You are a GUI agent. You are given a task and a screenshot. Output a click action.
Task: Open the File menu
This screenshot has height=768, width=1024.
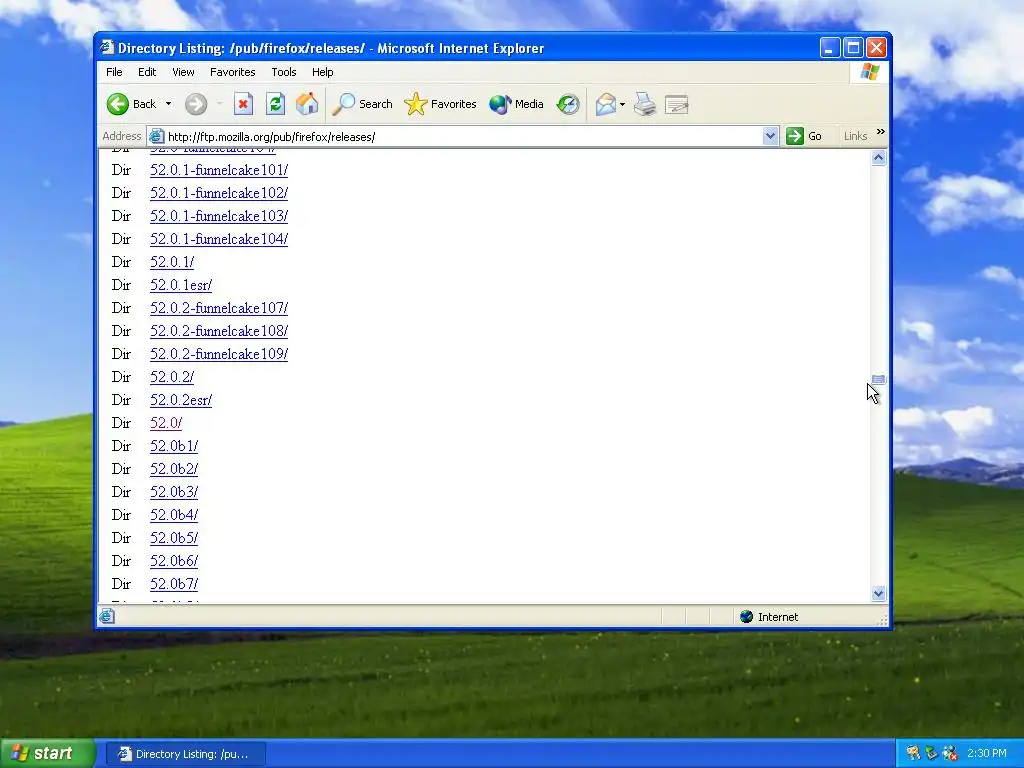click(x=114, y=72)
